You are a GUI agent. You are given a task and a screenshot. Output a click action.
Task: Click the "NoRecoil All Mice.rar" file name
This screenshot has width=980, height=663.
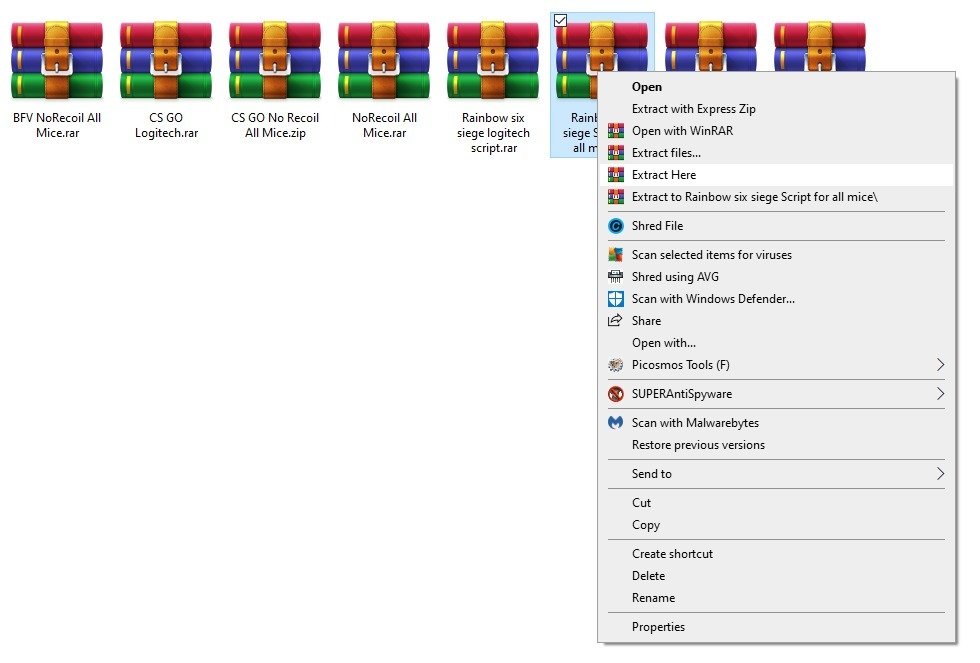[384, 125]
